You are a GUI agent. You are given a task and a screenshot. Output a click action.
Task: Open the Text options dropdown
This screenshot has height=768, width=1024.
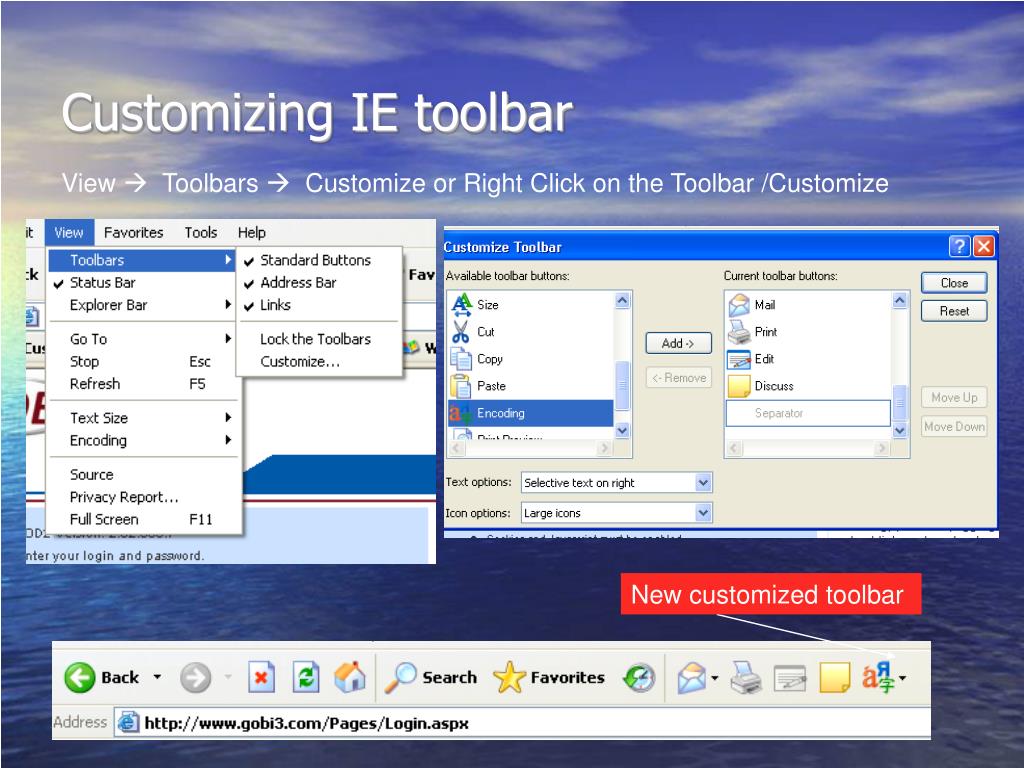pos(703,483)
